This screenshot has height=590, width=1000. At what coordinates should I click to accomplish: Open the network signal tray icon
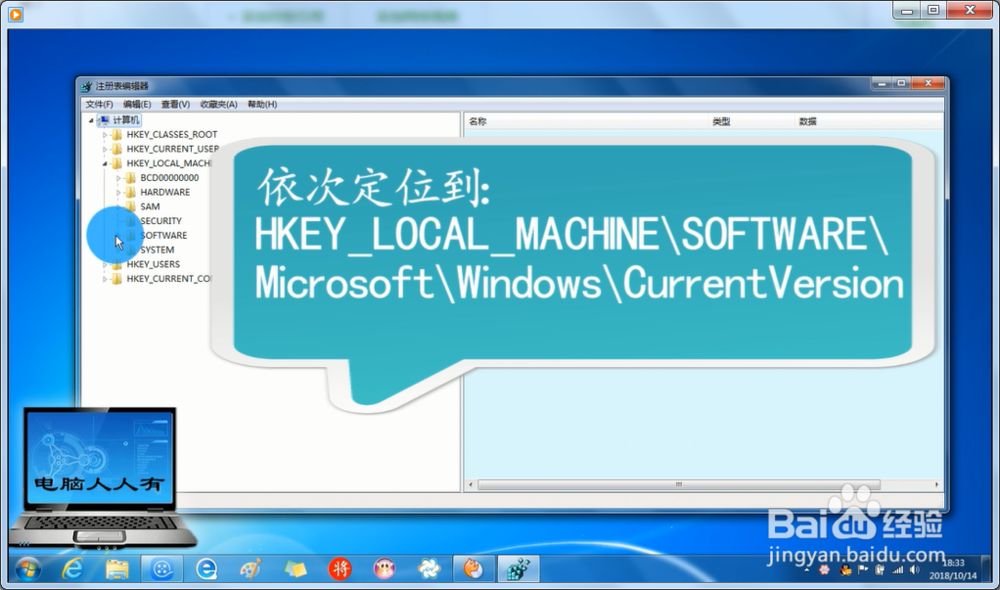click(x=898, y=570)
